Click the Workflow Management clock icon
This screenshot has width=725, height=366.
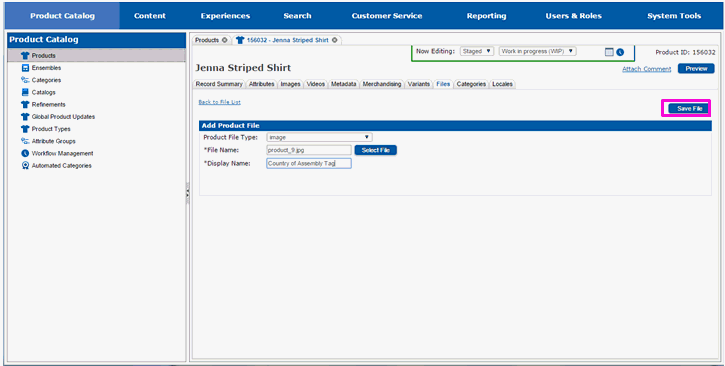(25, 153)
